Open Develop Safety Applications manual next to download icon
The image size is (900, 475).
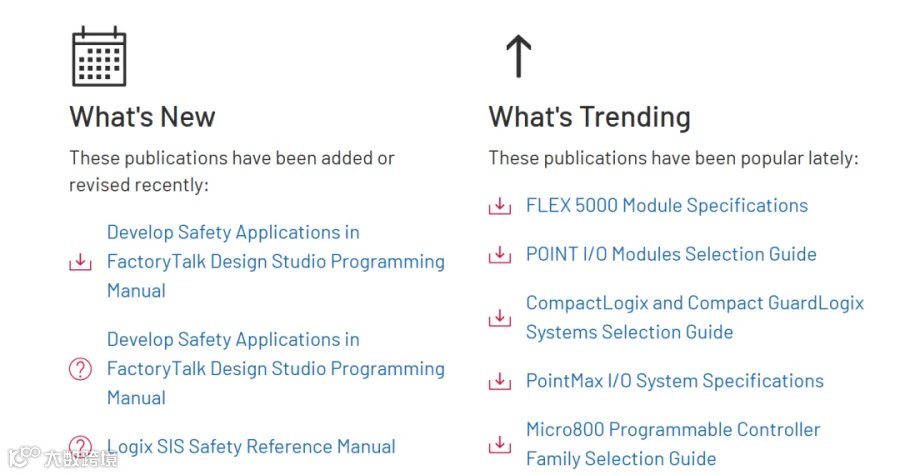pyautogui.click(x=276, y=262)
